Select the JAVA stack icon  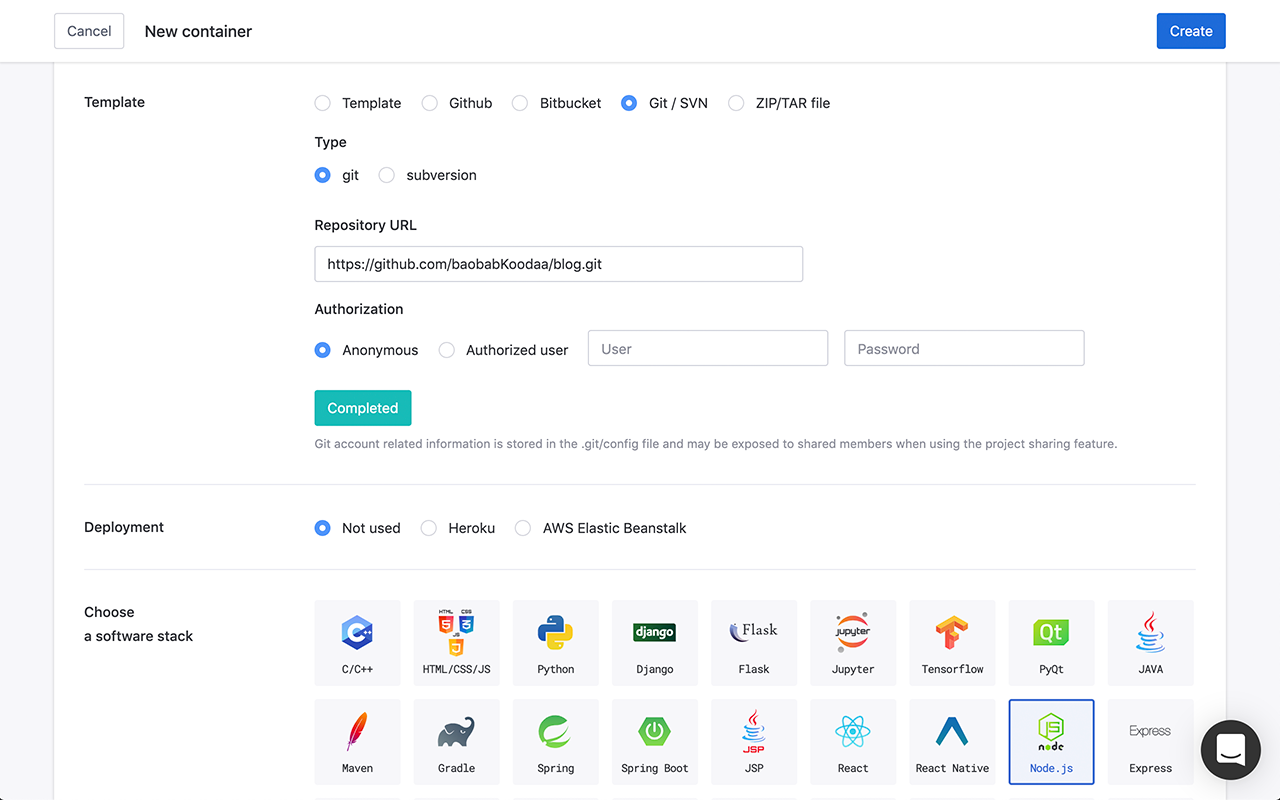pyautogui.click(x=1149, y=642)
